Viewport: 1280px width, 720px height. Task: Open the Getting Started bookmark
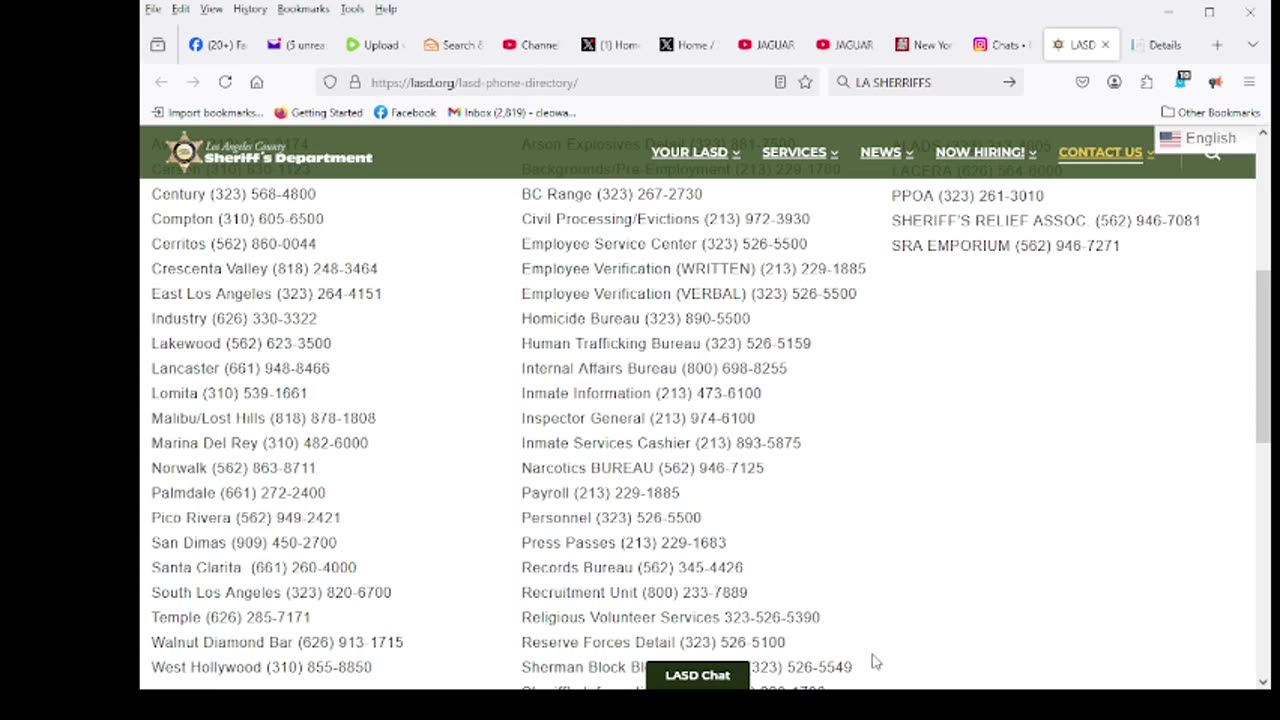click(318, 112)
